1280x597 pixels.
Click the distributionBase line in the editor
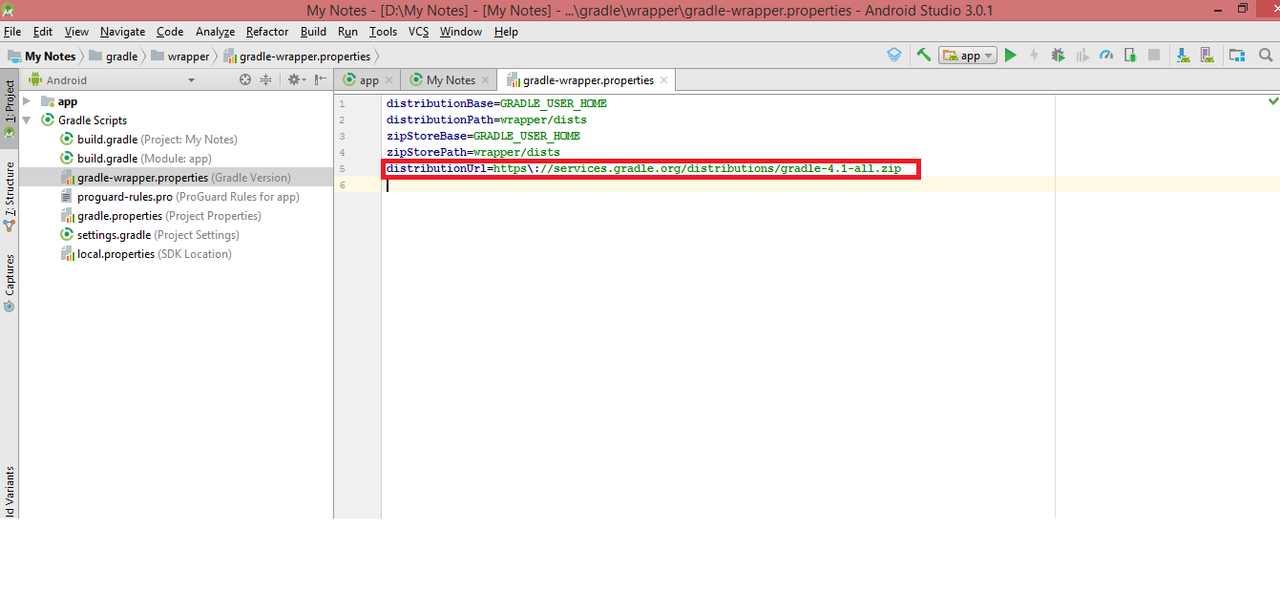tap(496, 103)
